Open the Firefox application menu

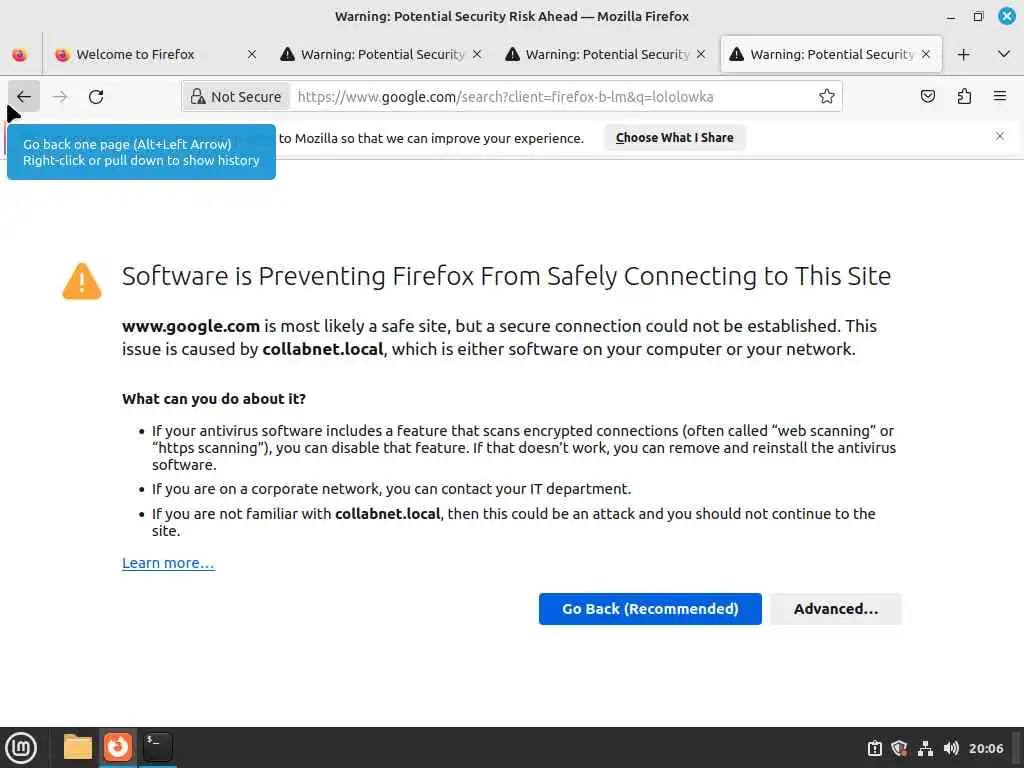click(x=999, y=97)
